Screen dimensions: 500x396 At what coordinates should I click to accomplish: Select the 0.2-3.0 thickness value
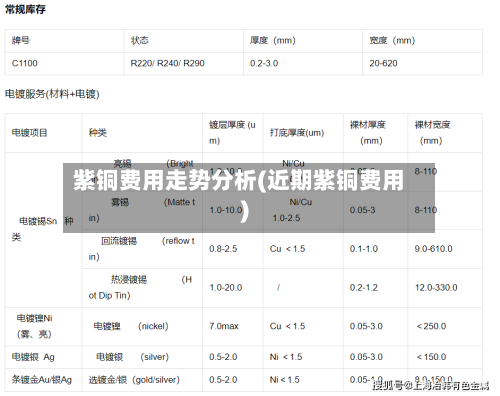[x=264, y=63]
